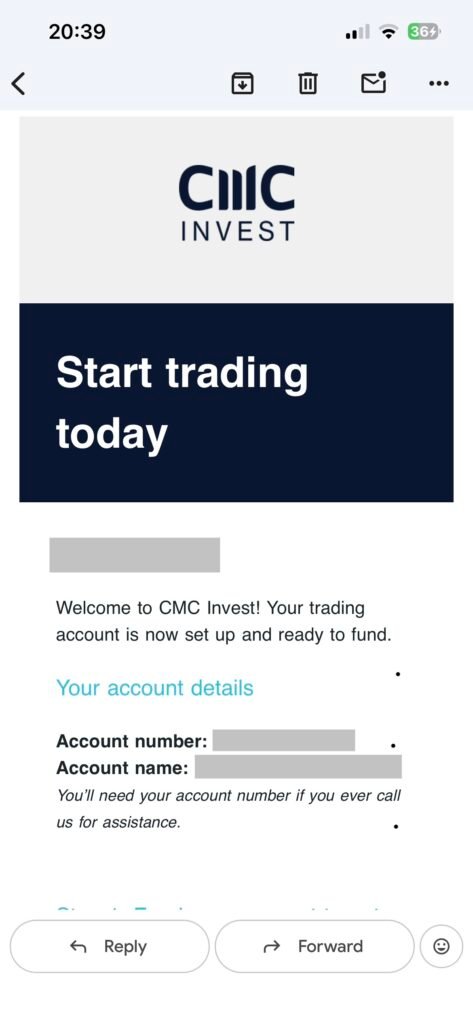Tap the Welcome to CMC Invest paragraph
The image size is (473, 1024).
[x=223, y=621]
